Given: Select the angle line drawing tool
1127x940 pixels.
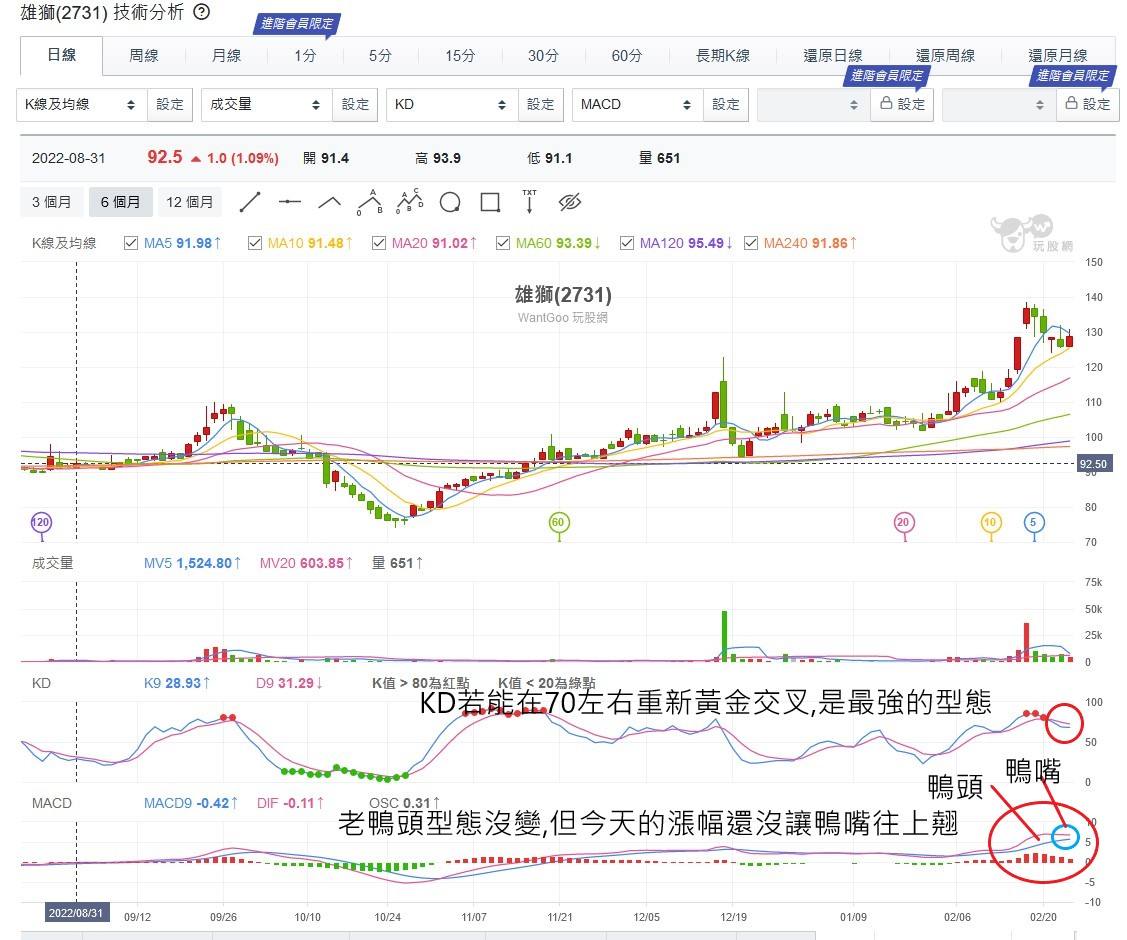Looking at the screenshot, I should [x=330, y=203].
